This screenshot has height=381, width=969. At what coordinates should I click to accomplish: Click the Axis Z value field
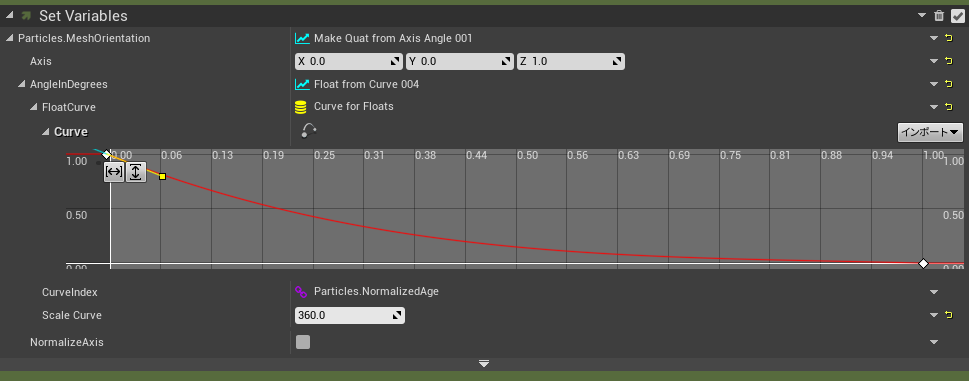pyautogui.click(x=570, y=62)
